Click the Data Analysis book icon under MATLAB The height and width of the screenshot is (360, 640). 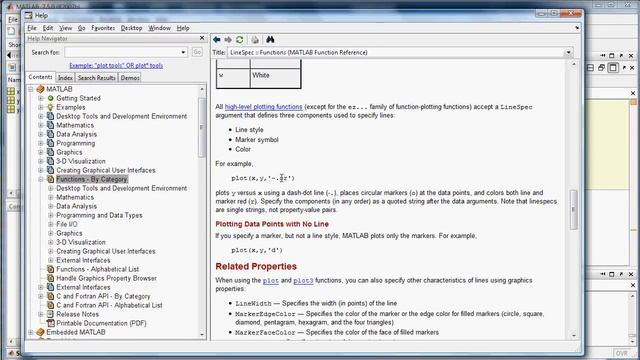[50, 134]
